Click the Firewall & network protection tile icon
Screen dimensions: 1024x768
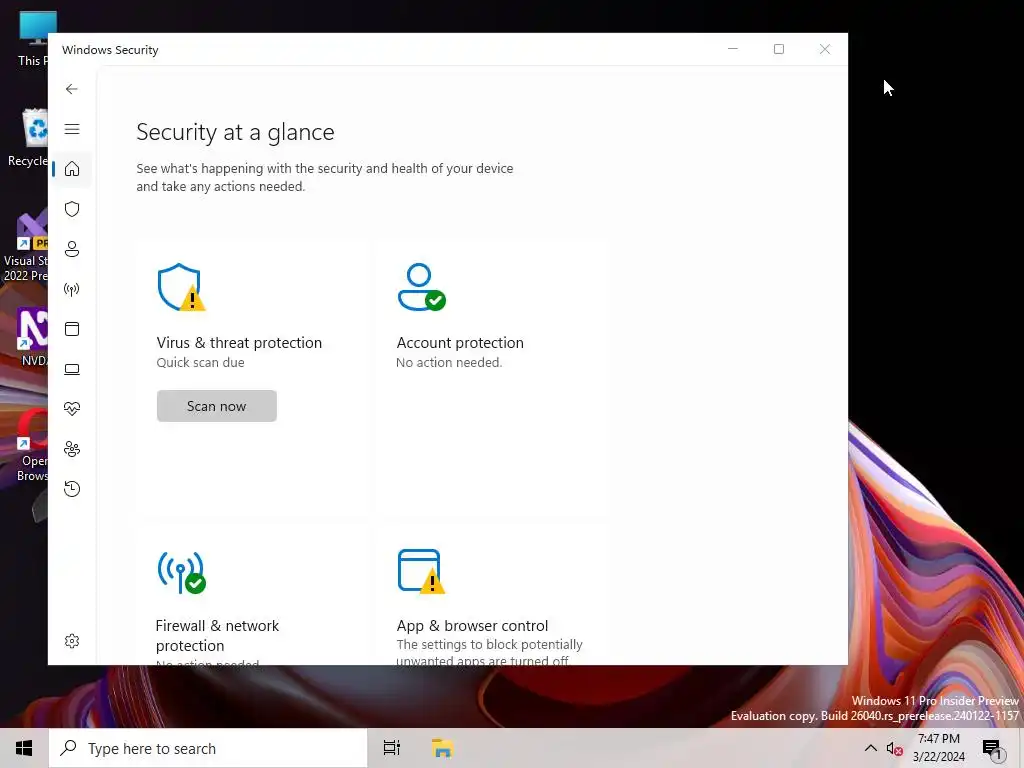click(182, 572)
